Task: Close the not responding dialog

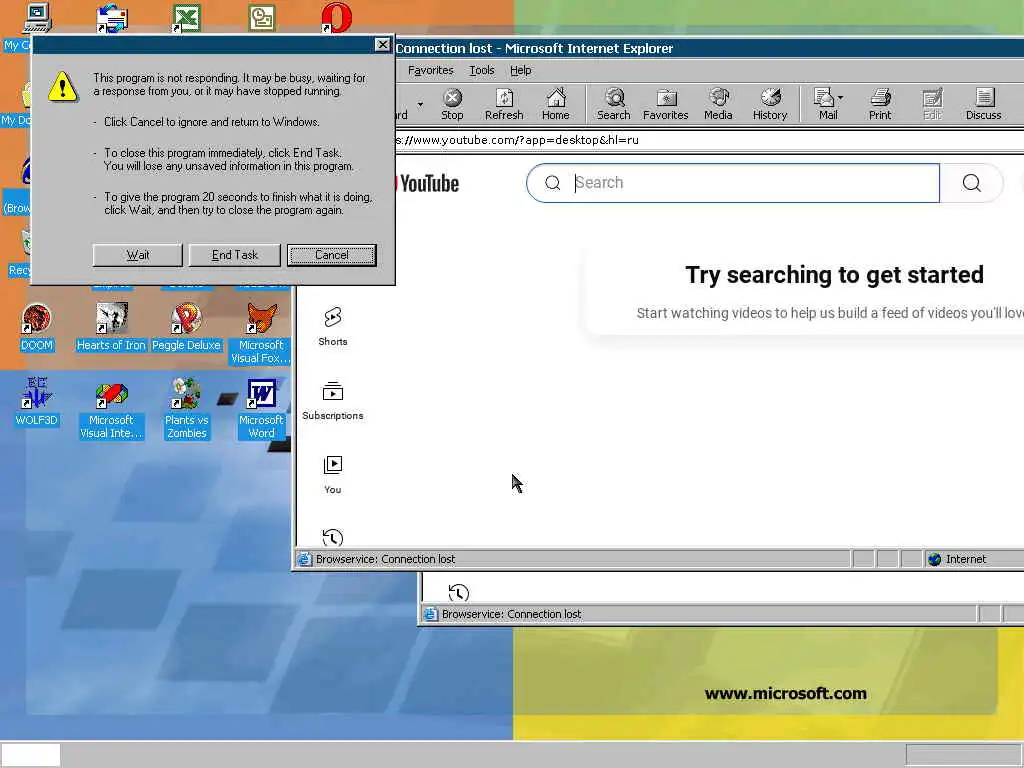Action: tap(382, 44)
